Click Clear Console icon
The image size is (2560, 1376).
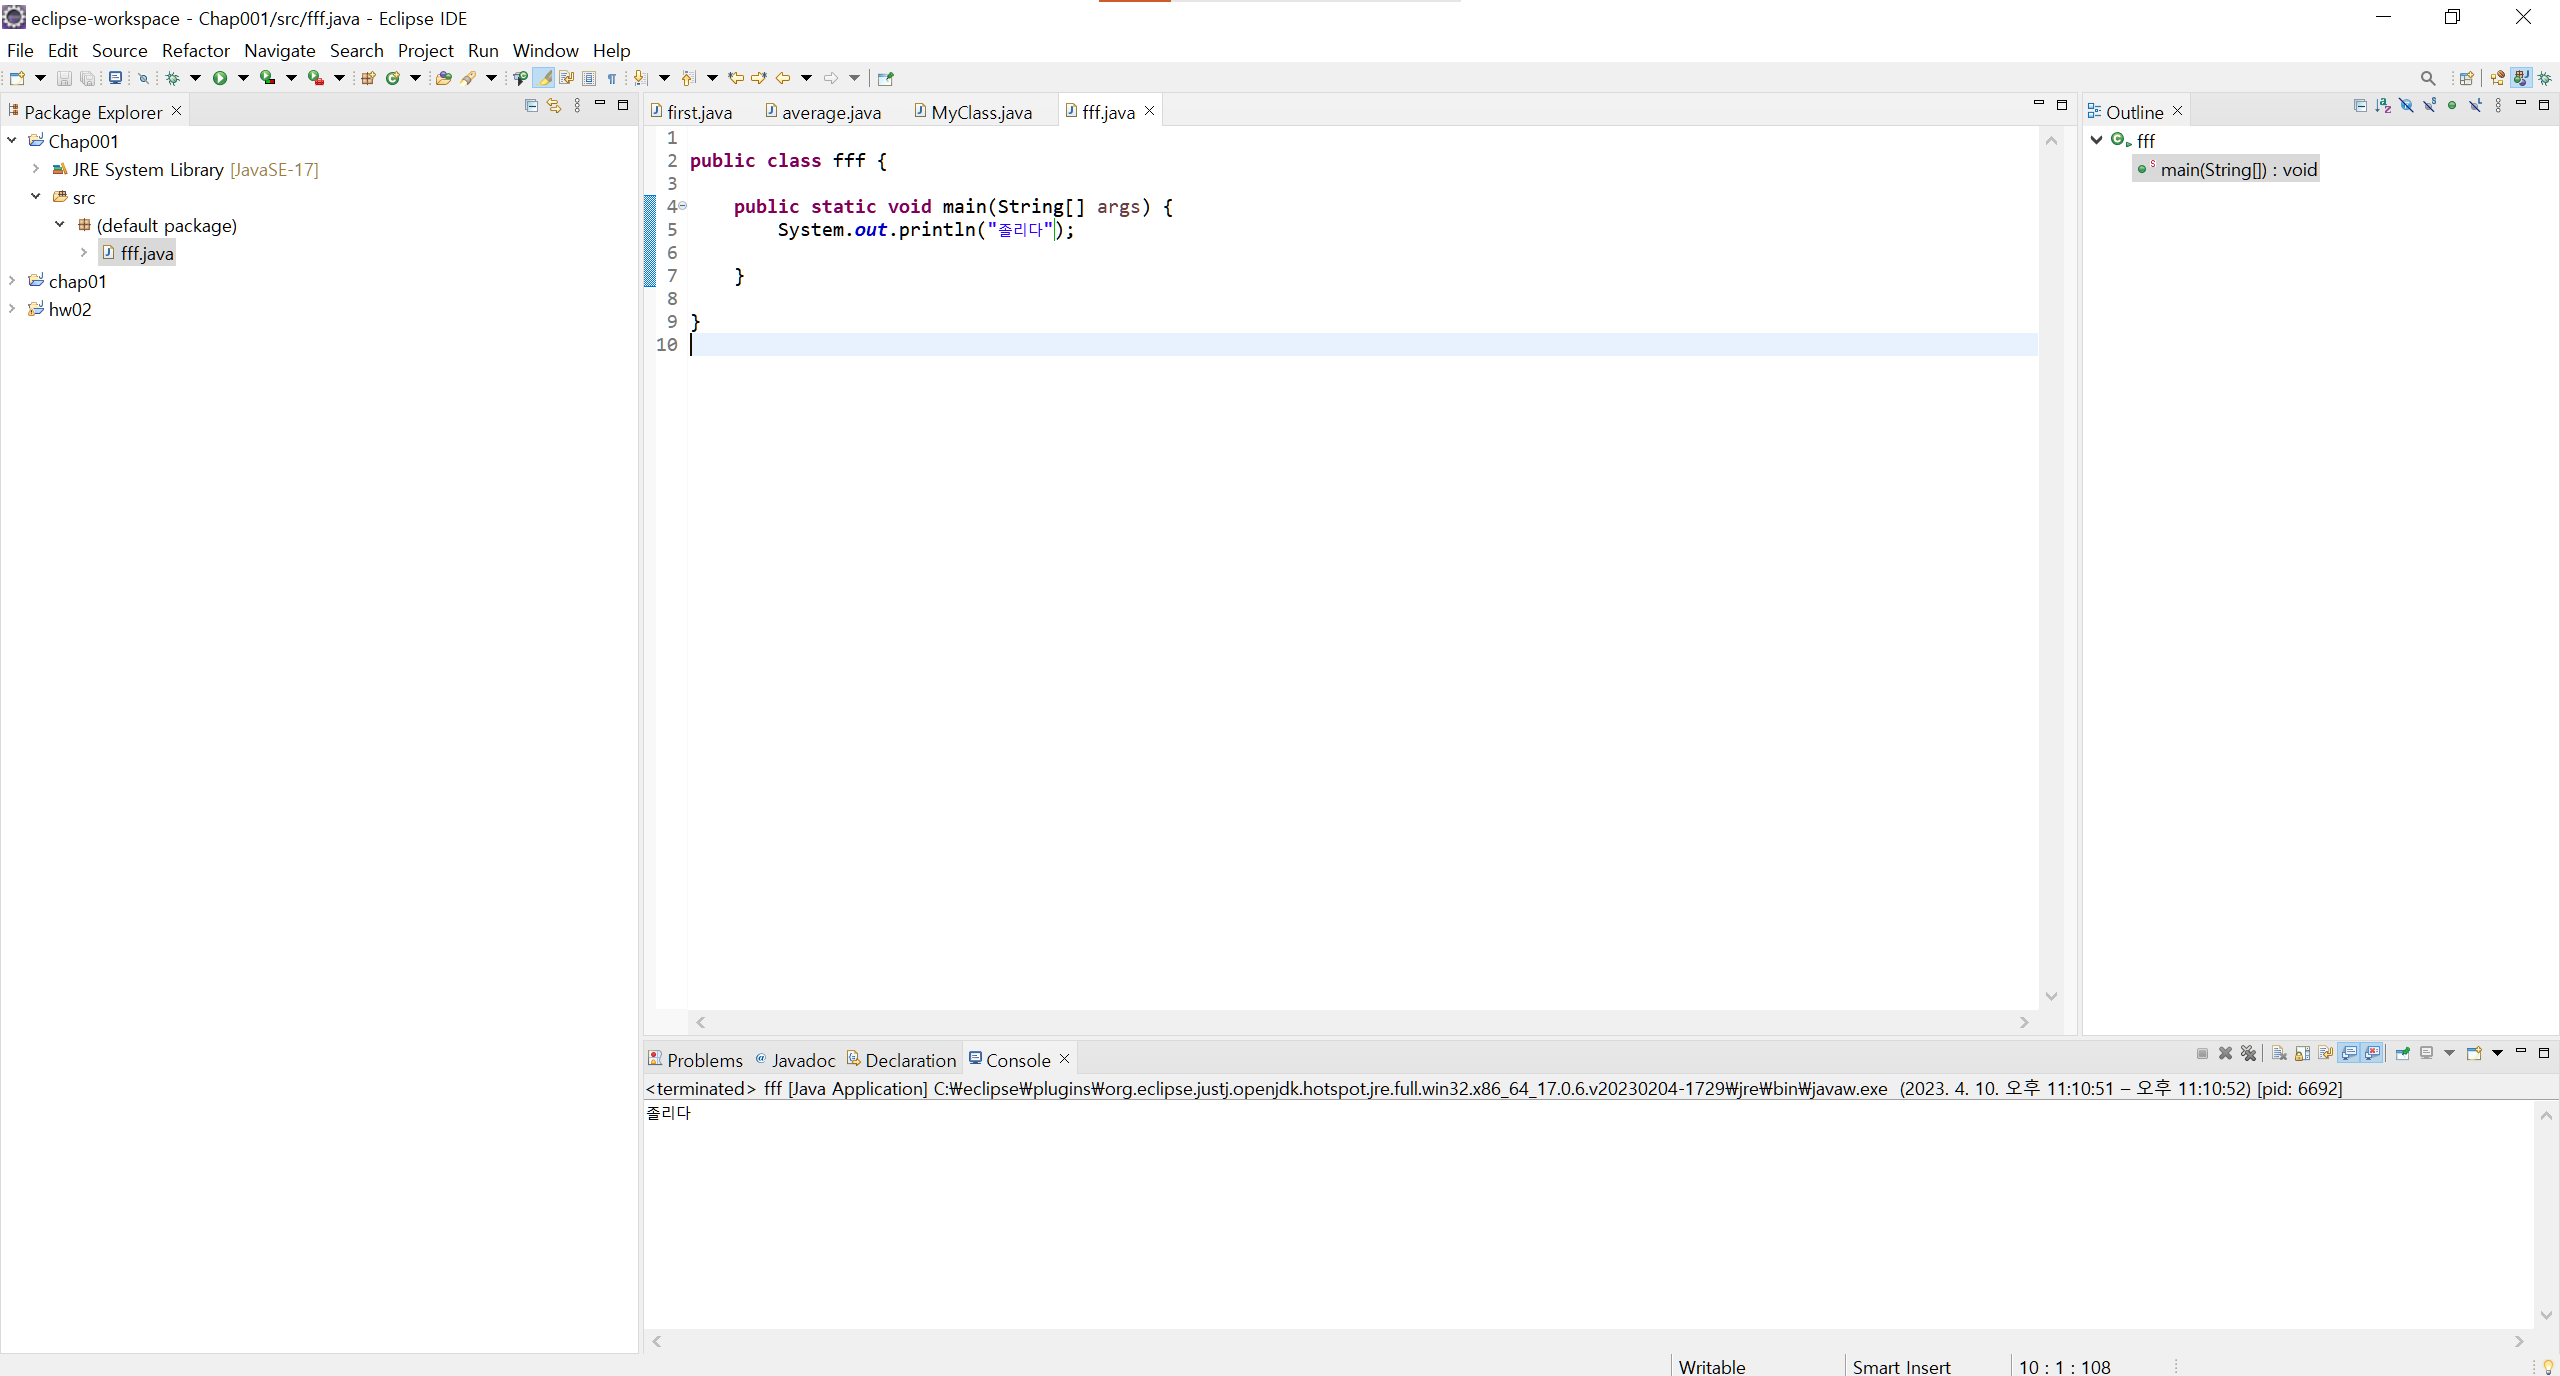coord(2279,1053)
